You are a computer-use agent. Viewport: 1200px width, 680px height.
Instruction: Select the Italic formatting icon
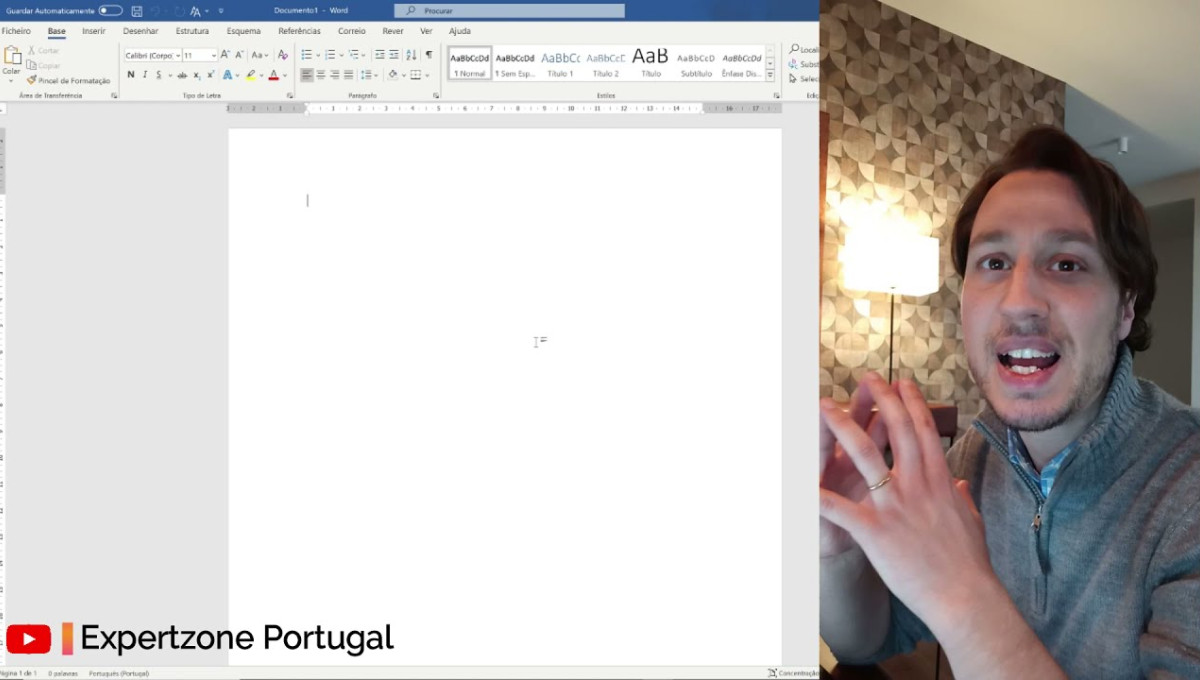(145, 74)
